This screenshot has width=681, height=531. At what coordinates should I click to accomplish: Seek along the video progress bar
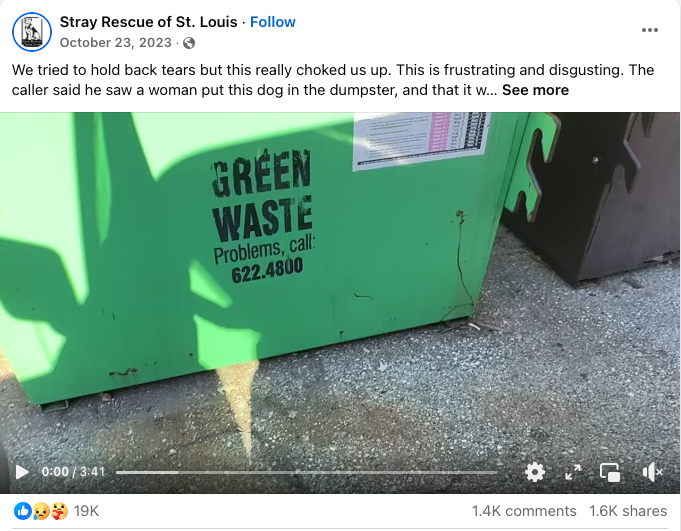pos(307,472)
